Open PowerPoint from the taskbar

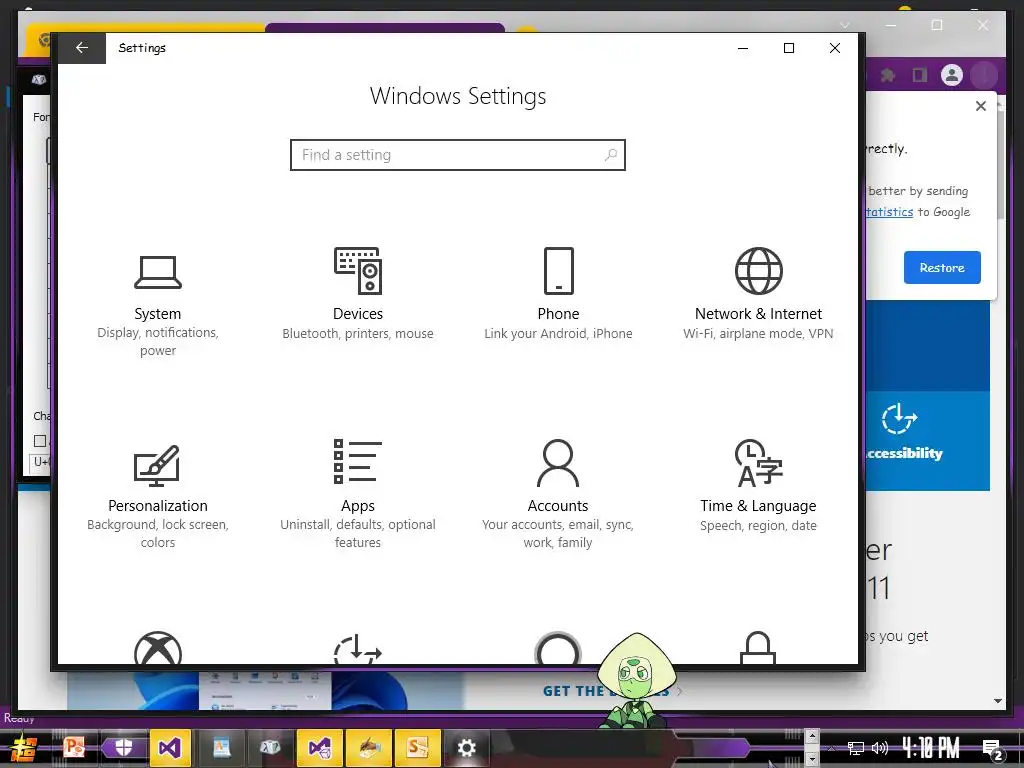click(x=74, y=747)
